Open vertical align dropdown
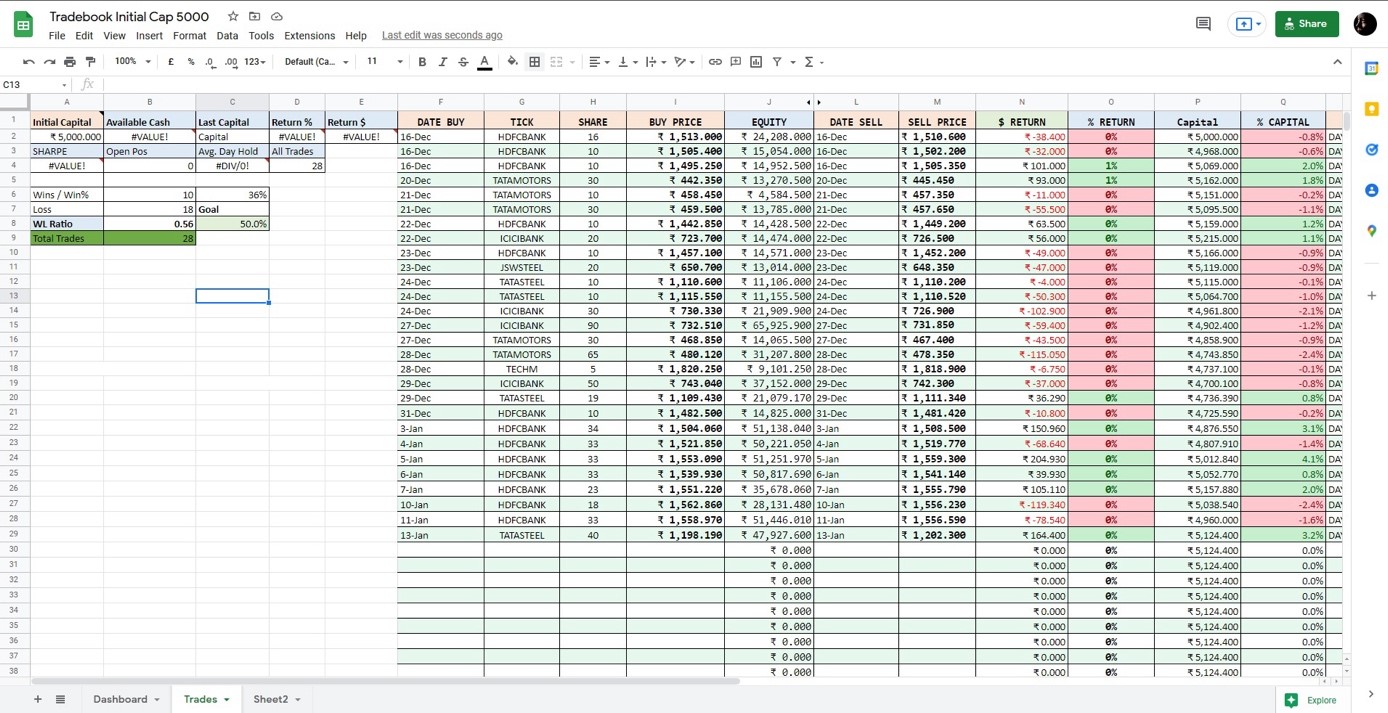The width and height of the screenshot is (1388, 713). 628,62
